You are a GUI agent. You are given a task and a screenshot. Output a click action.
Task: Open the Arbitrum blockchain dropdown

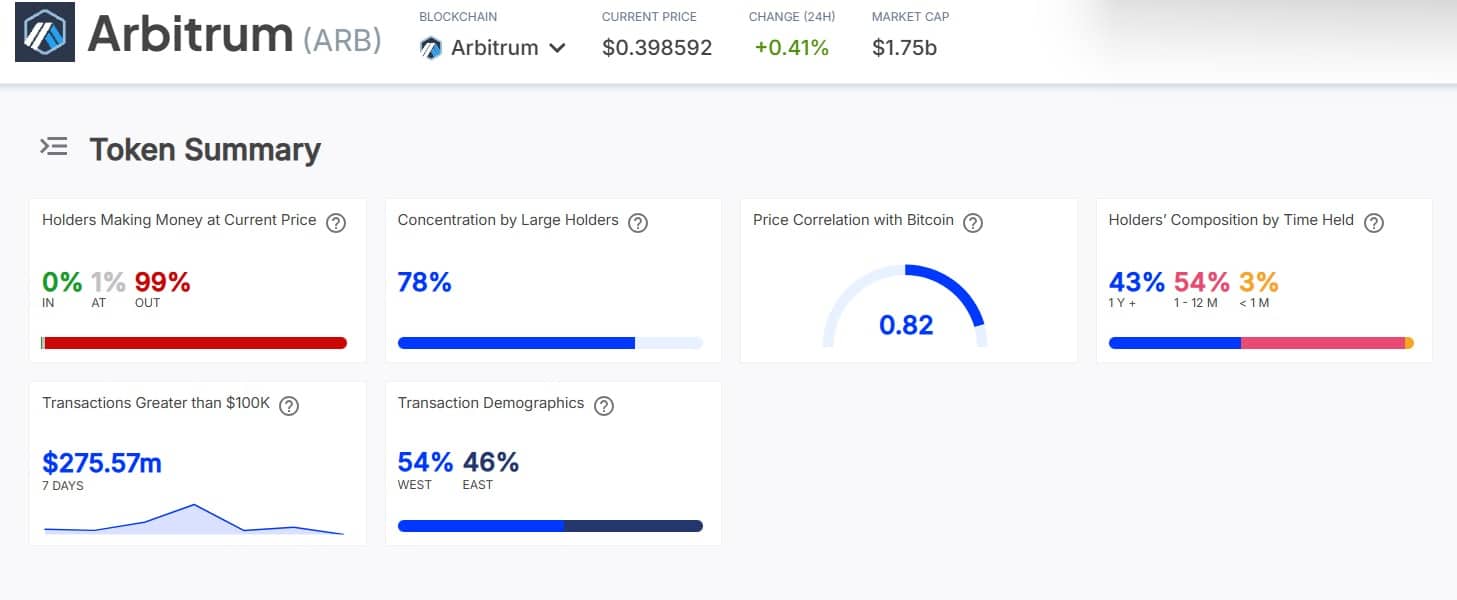[493, 47]
